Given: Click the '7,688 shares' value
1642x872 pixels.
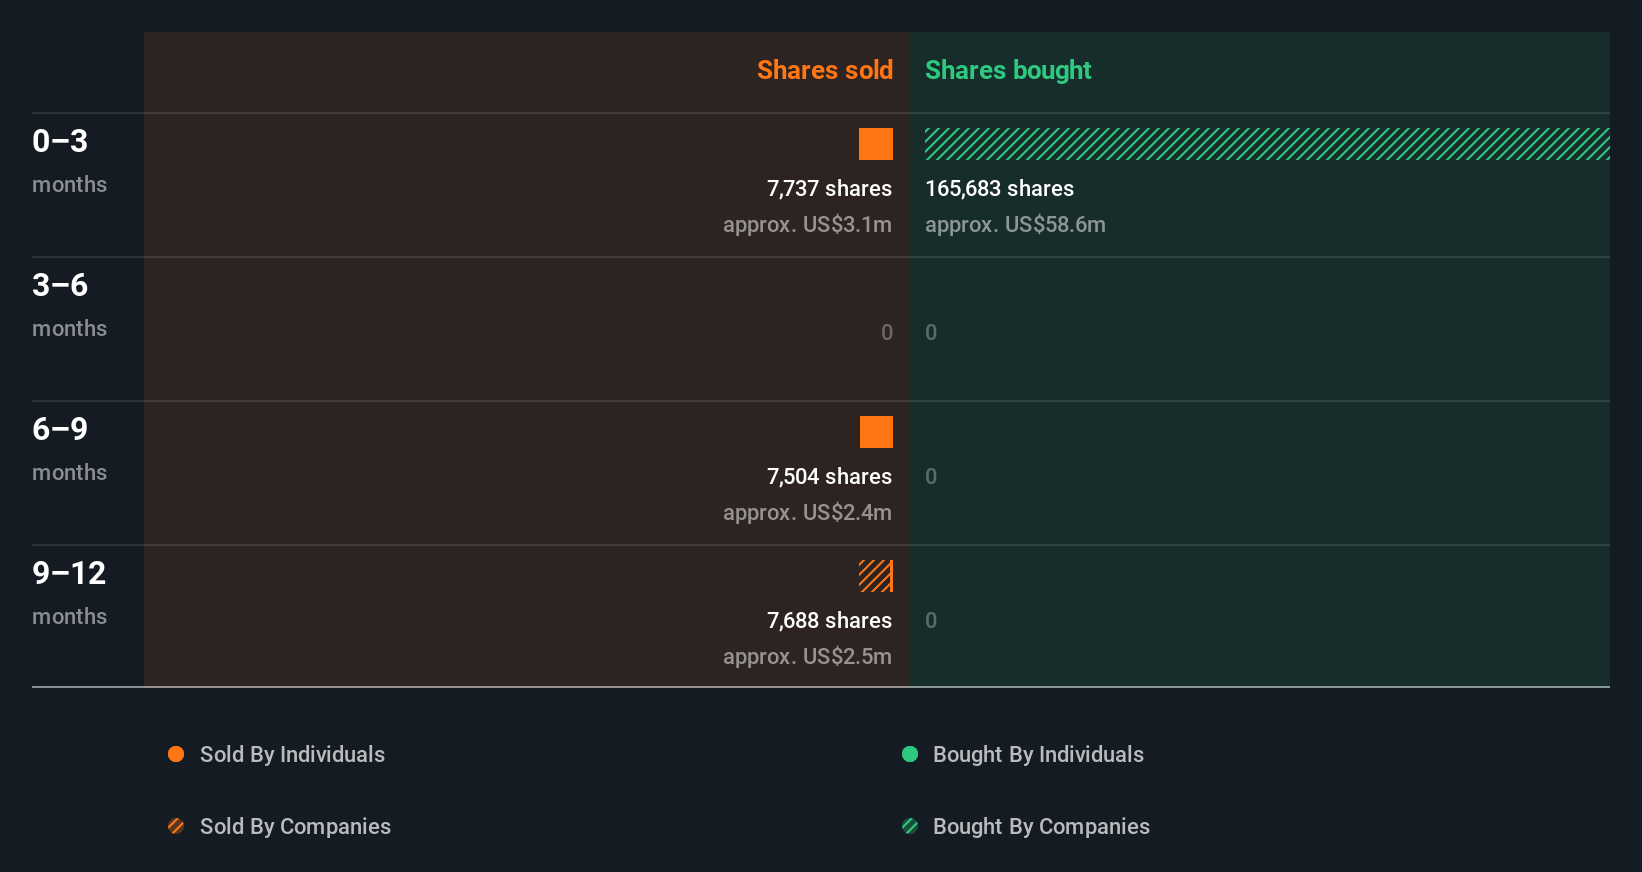Looking at the screenshot, I should (829, 620).
